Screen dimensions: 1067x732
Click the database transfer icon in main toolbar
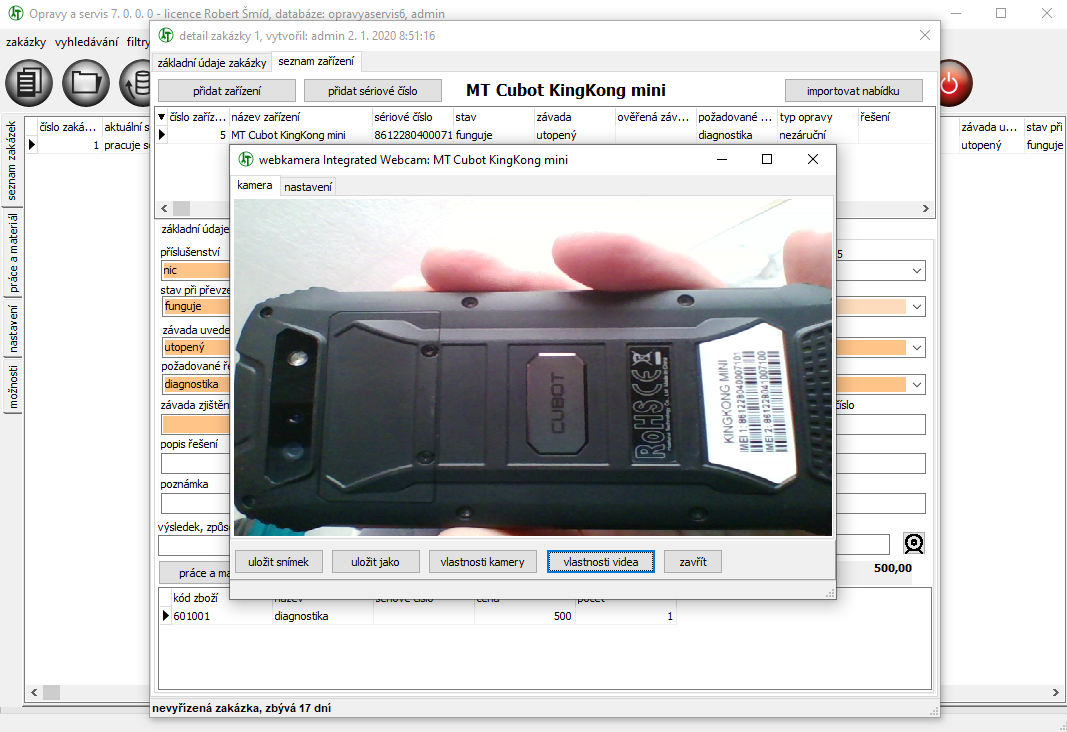pos(135,83)
